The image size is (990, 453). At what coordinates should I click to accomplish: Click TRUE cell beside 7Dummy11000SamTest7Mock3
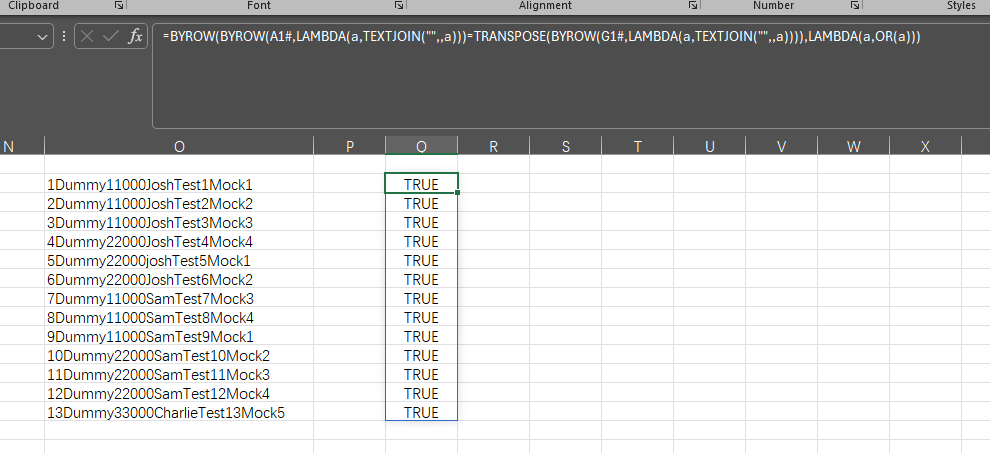(421, 298)
